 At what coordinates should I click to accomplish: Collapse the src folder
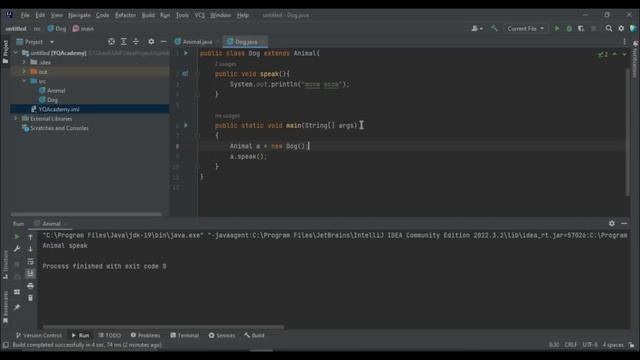[x=24, y=81]
